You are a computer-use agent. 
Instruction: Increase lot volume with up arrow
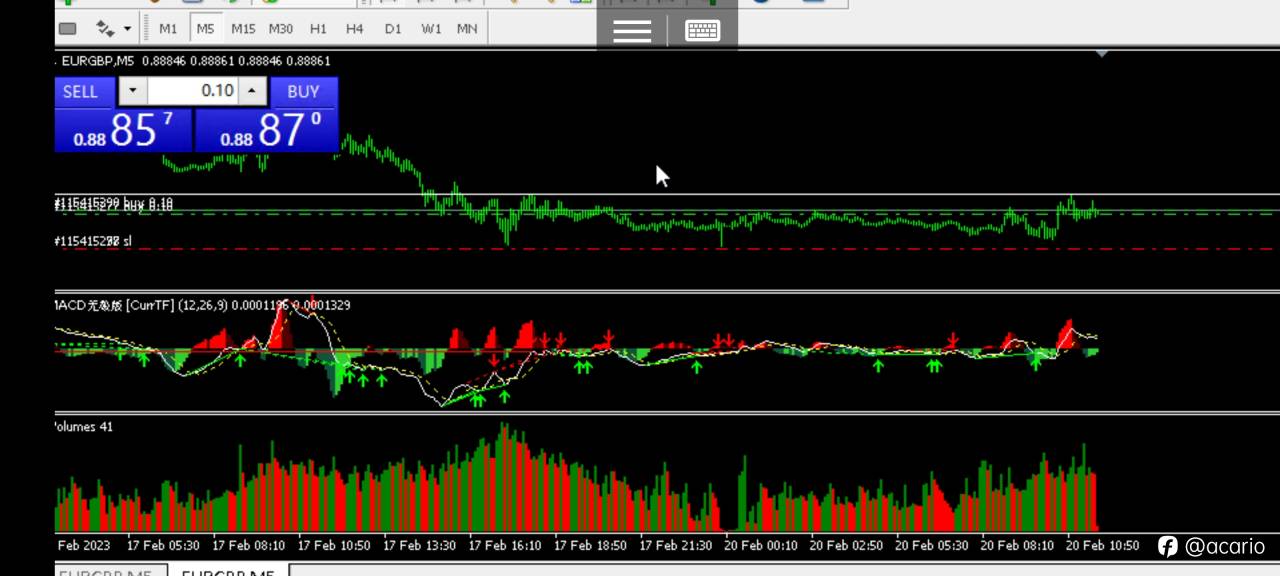coord(252,91)
